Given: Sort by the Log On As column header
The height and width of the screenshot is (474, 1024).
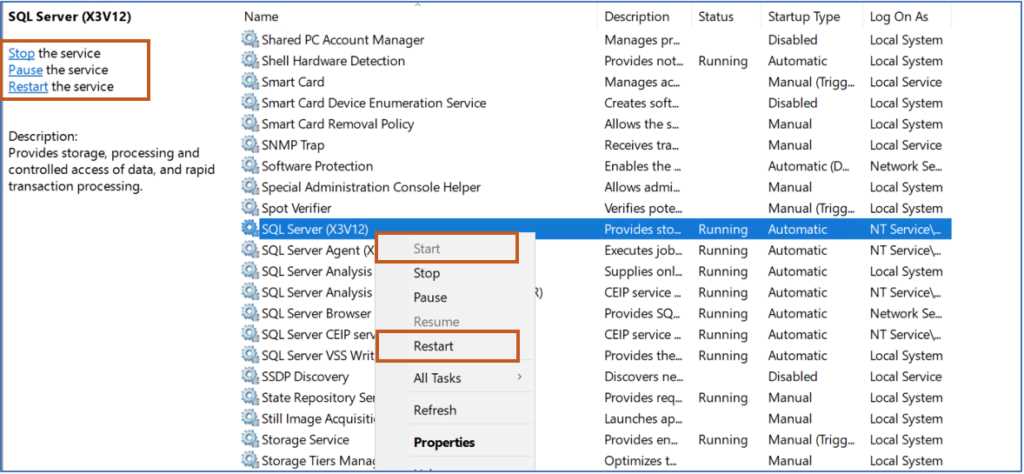Looking at the screenshot, I should pyautogui.click(x=899, y=16).
